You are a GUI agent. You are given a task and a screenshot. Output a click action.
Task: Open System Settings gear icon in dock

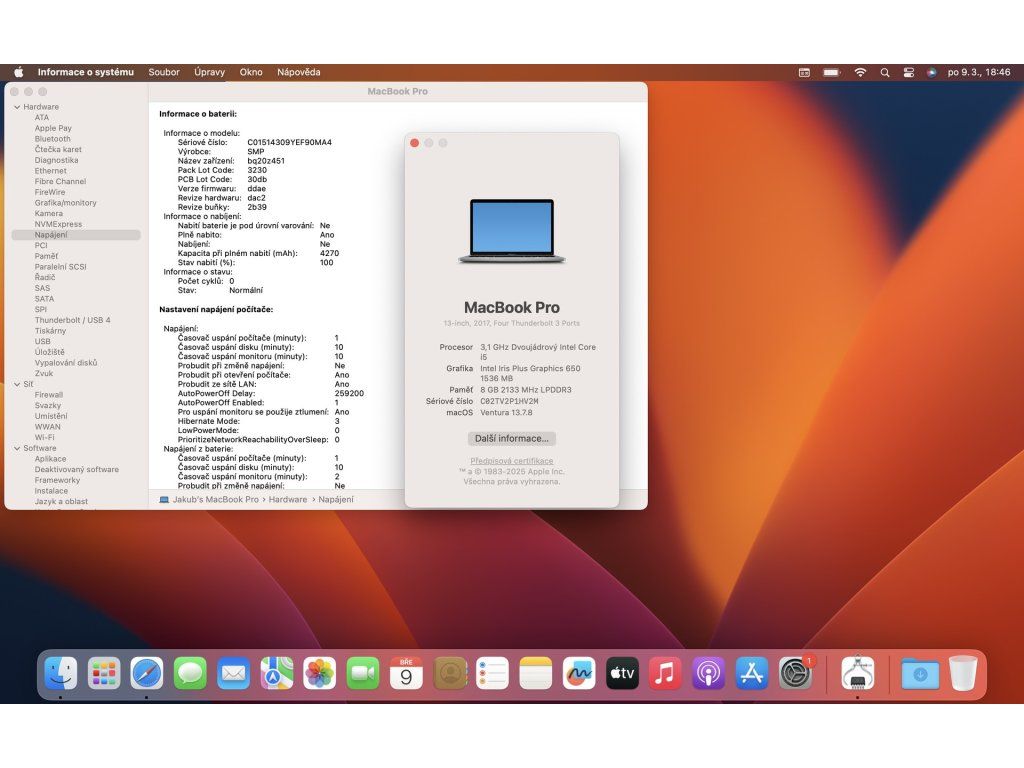point(795,673)
